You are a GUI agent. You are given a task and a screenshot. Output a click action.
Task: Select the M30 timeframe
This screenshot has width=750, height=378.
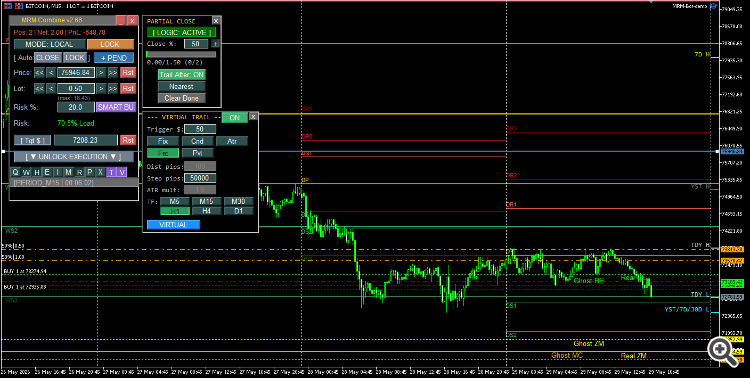coord(238,201)
